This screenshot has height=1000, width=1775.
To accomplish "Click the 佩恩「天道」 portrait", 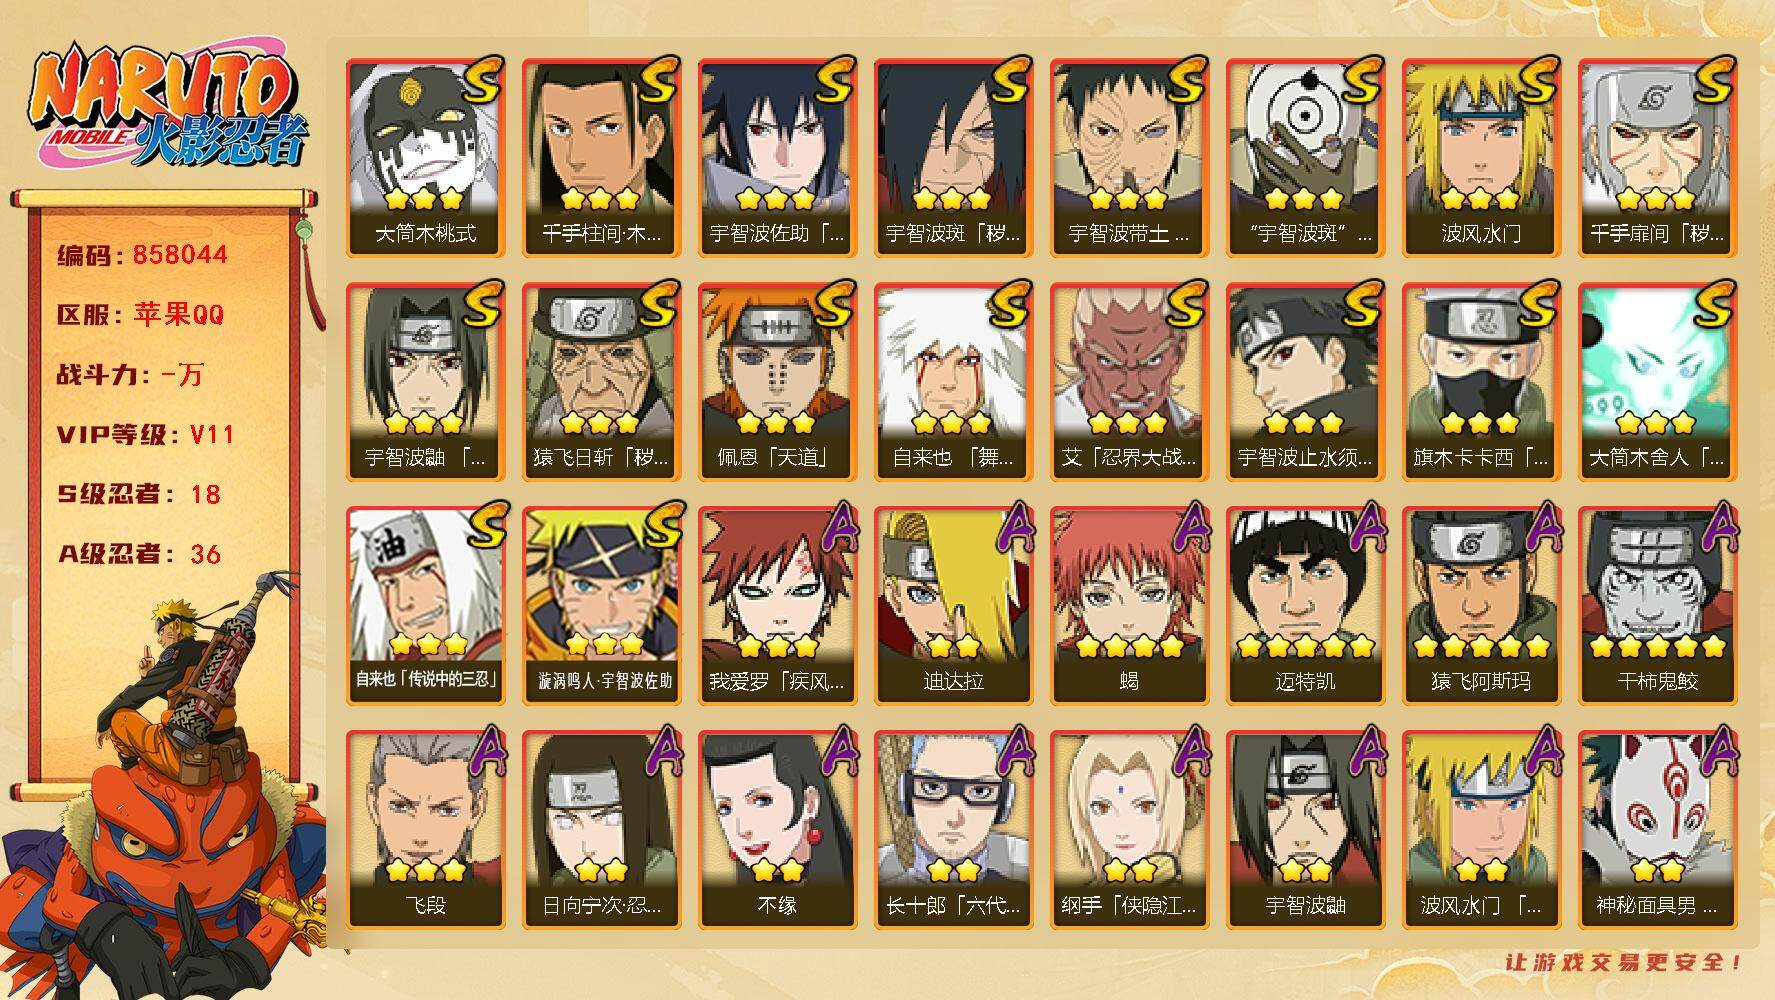I will 777,381.
